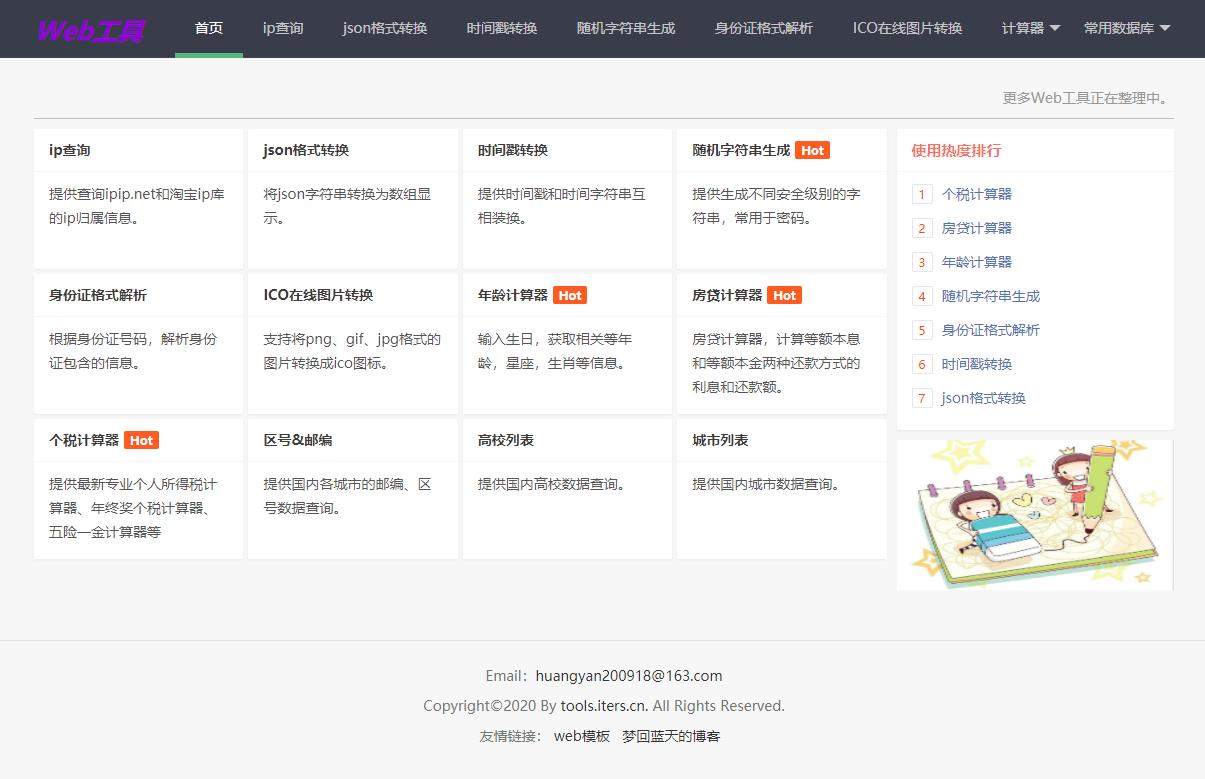Image resolution: width=1205 pixels, height=779 pixels.
Task: Expand the 常用数据库 dropdown menu
Action: [x=1126, y=28]
